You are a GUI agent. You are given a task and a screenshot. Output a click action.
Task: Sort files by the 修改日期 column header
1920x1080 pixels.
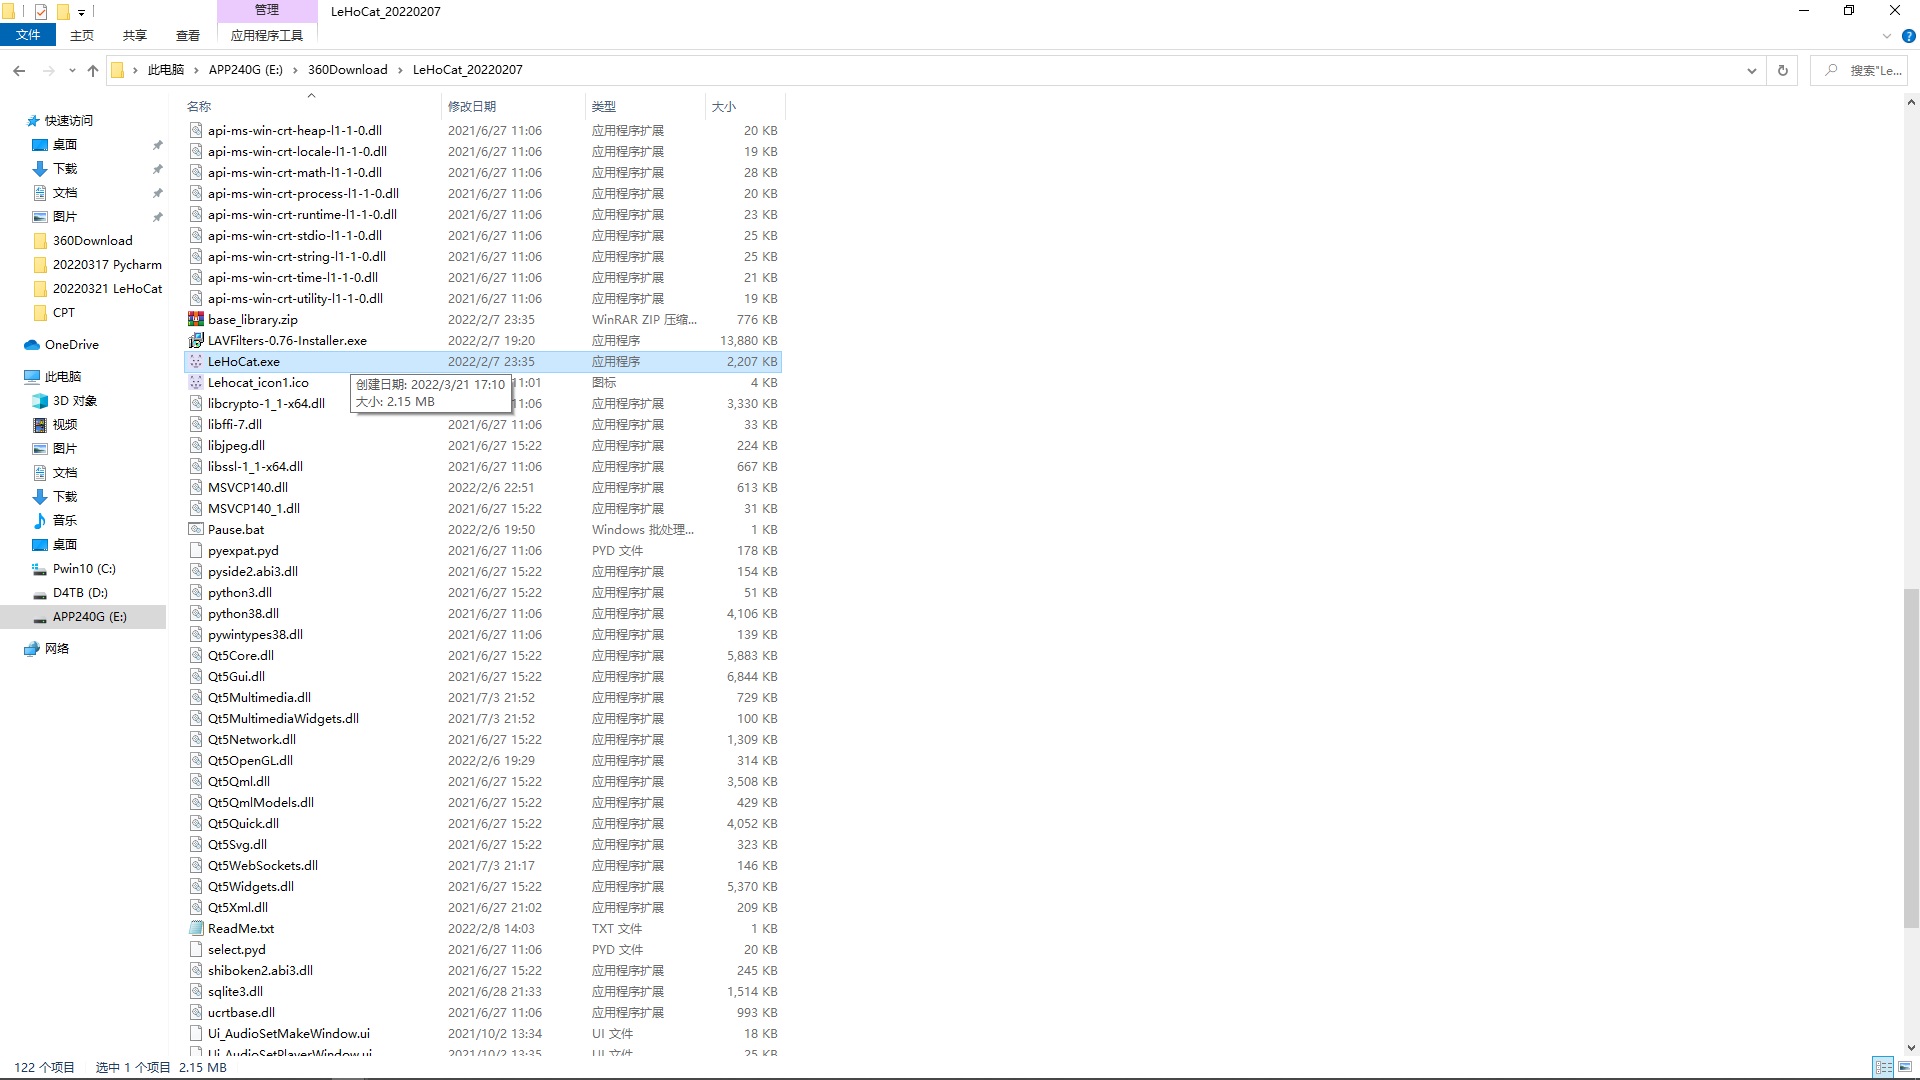pos(472,106)
